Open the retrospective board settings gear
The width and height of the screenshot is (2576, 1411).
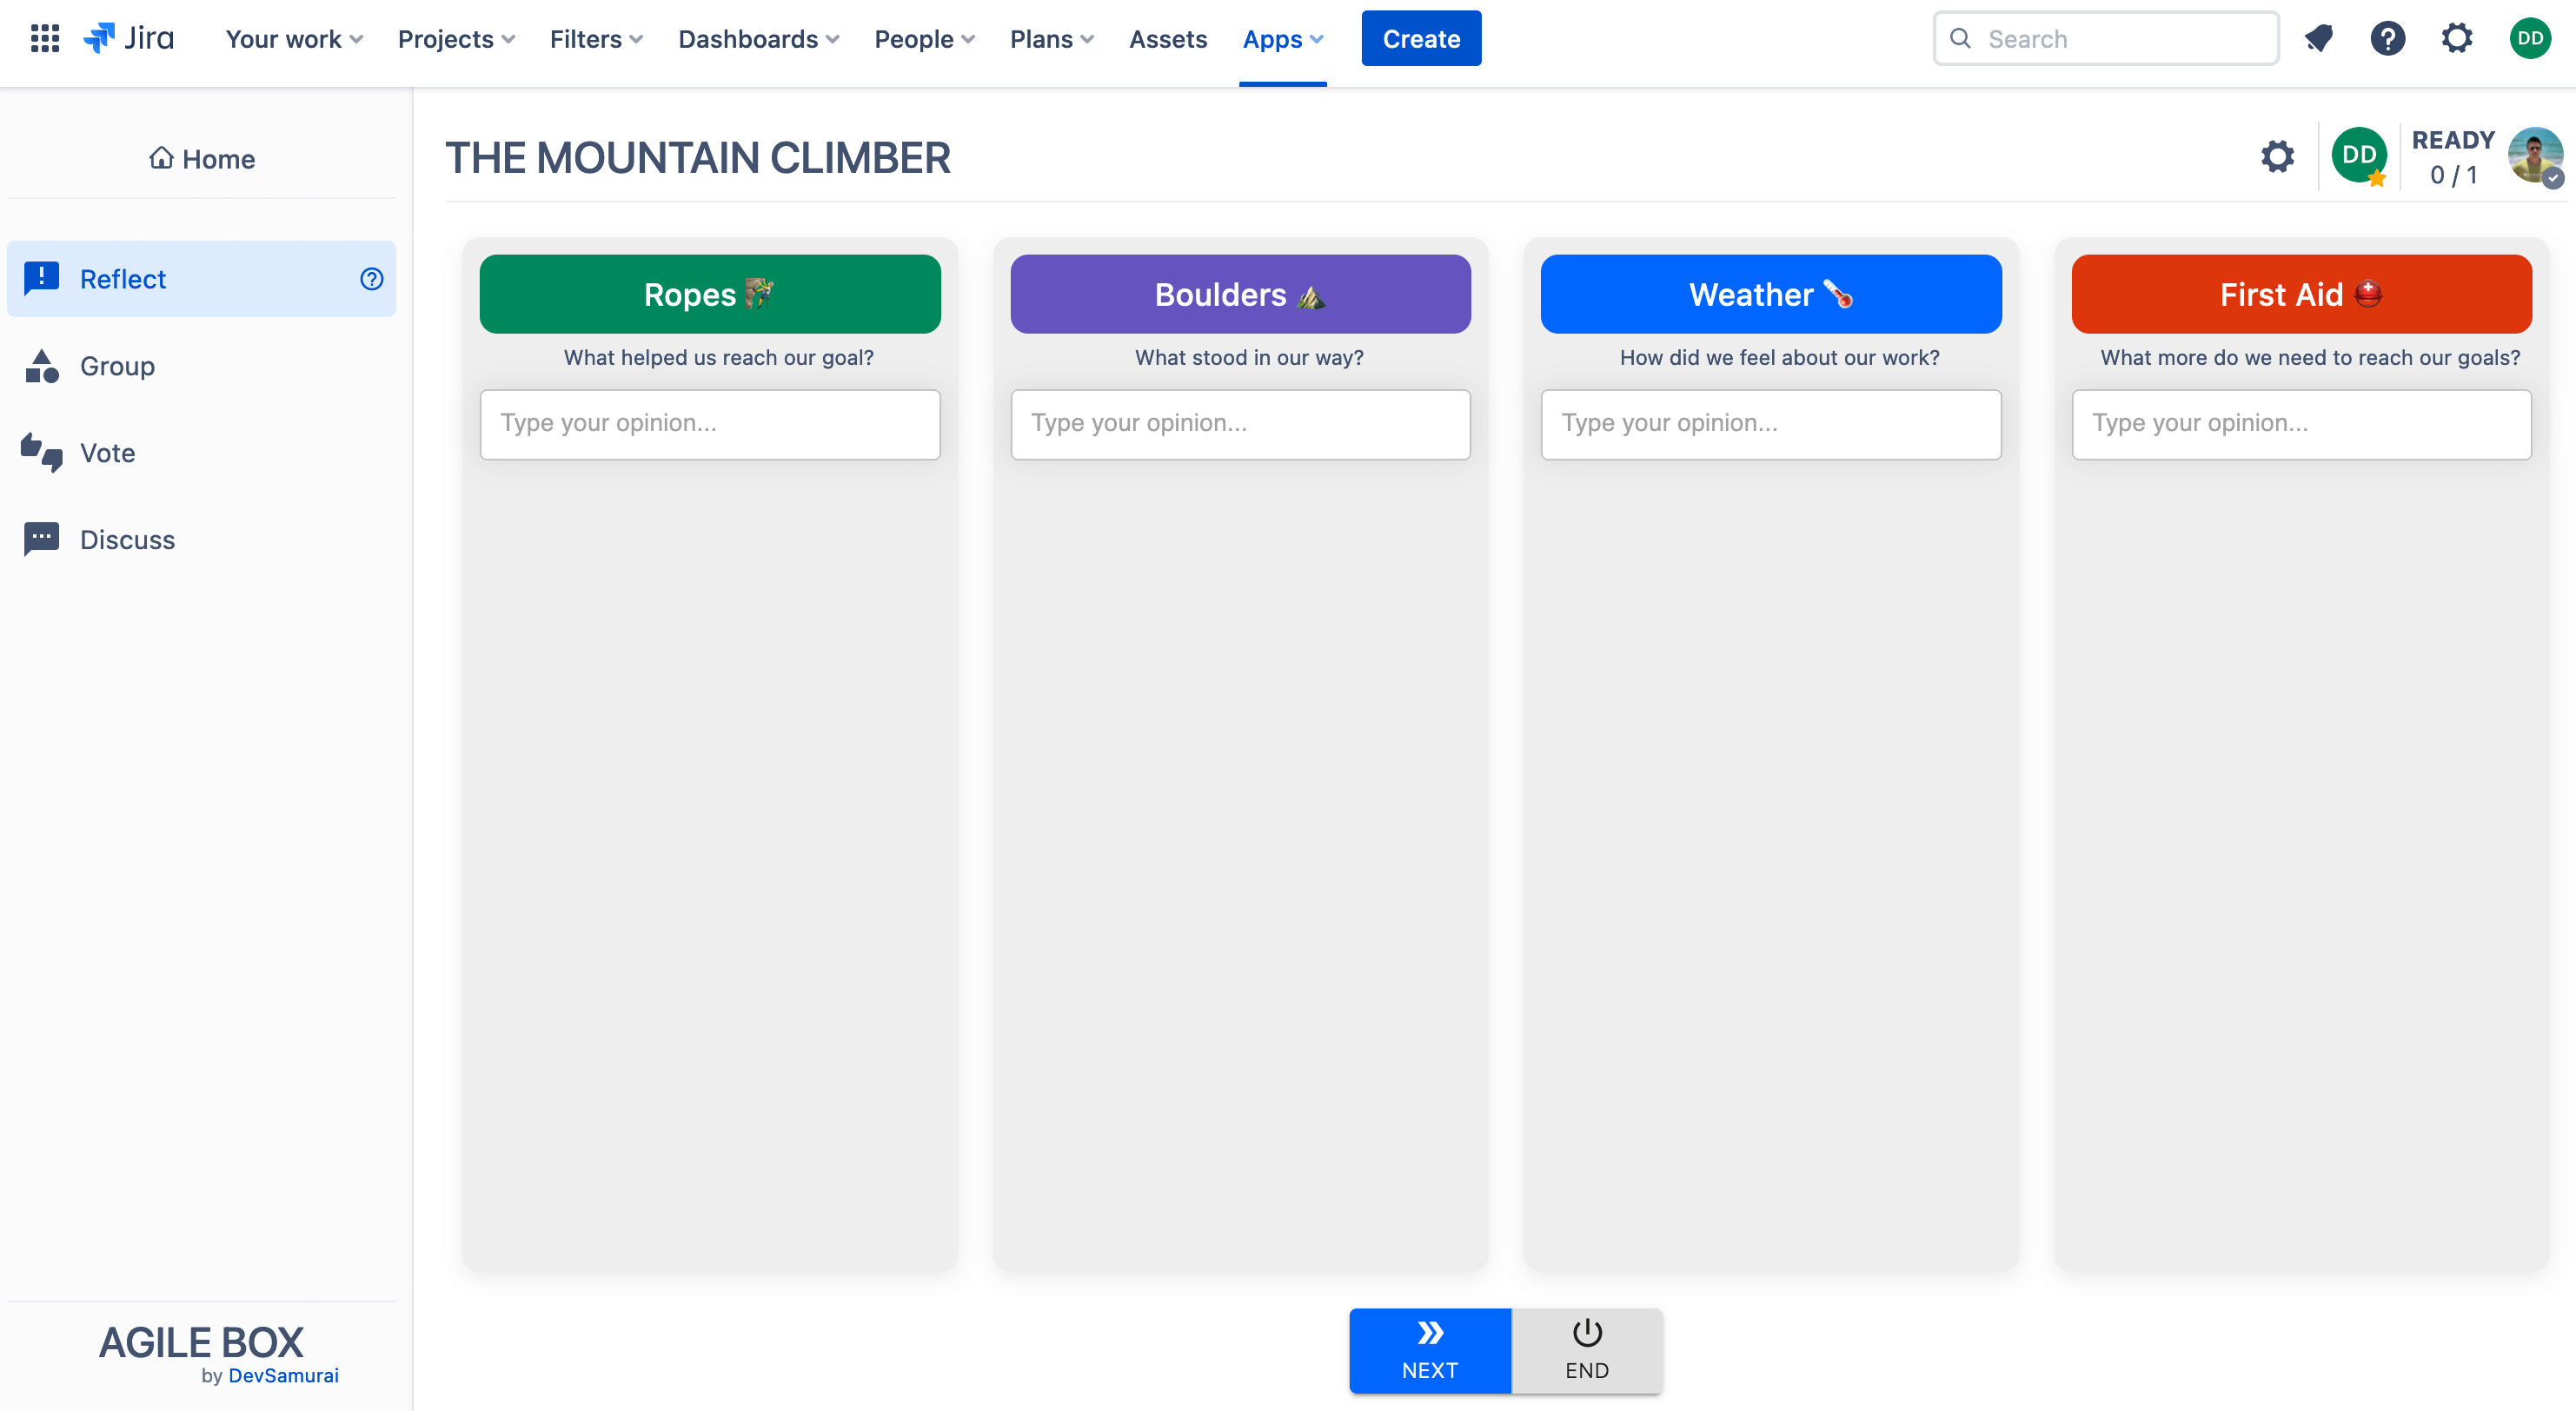(x=2277, y=157)
